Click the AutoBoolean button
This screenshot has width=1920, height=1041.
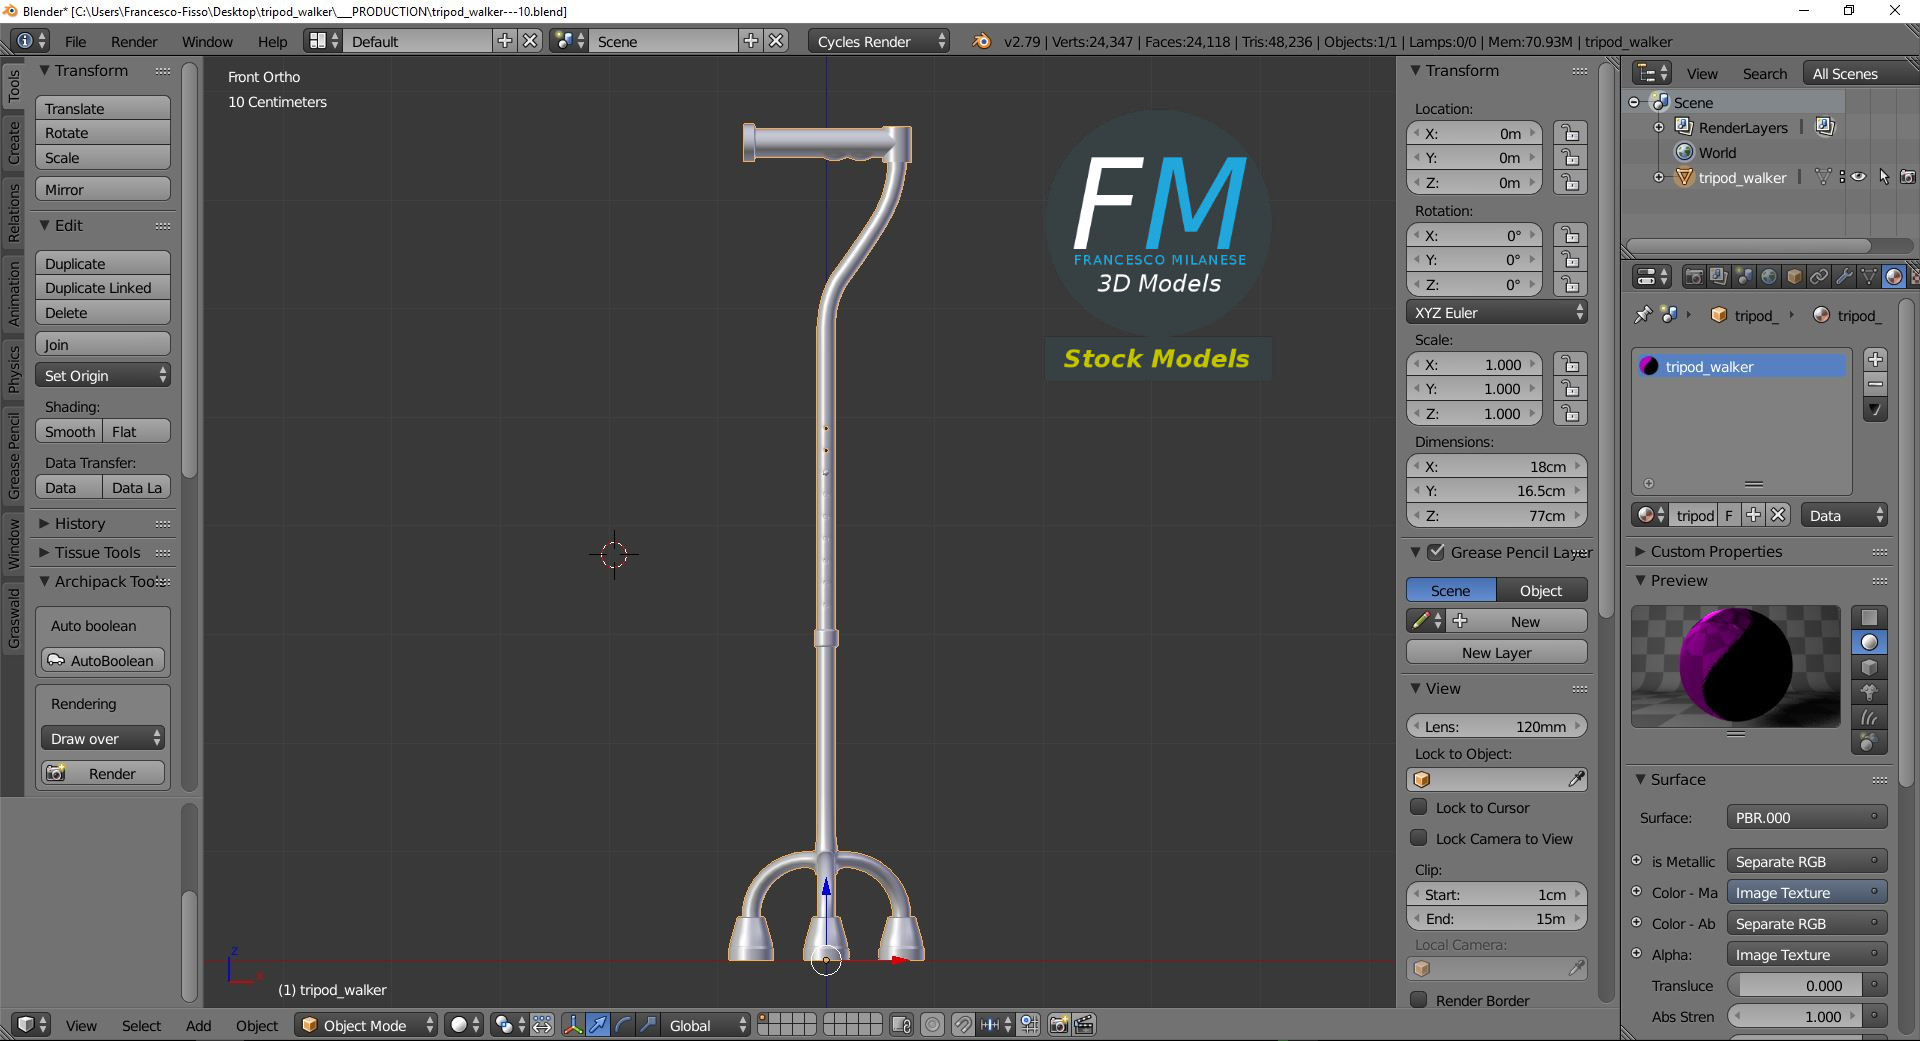pos(103,660)
